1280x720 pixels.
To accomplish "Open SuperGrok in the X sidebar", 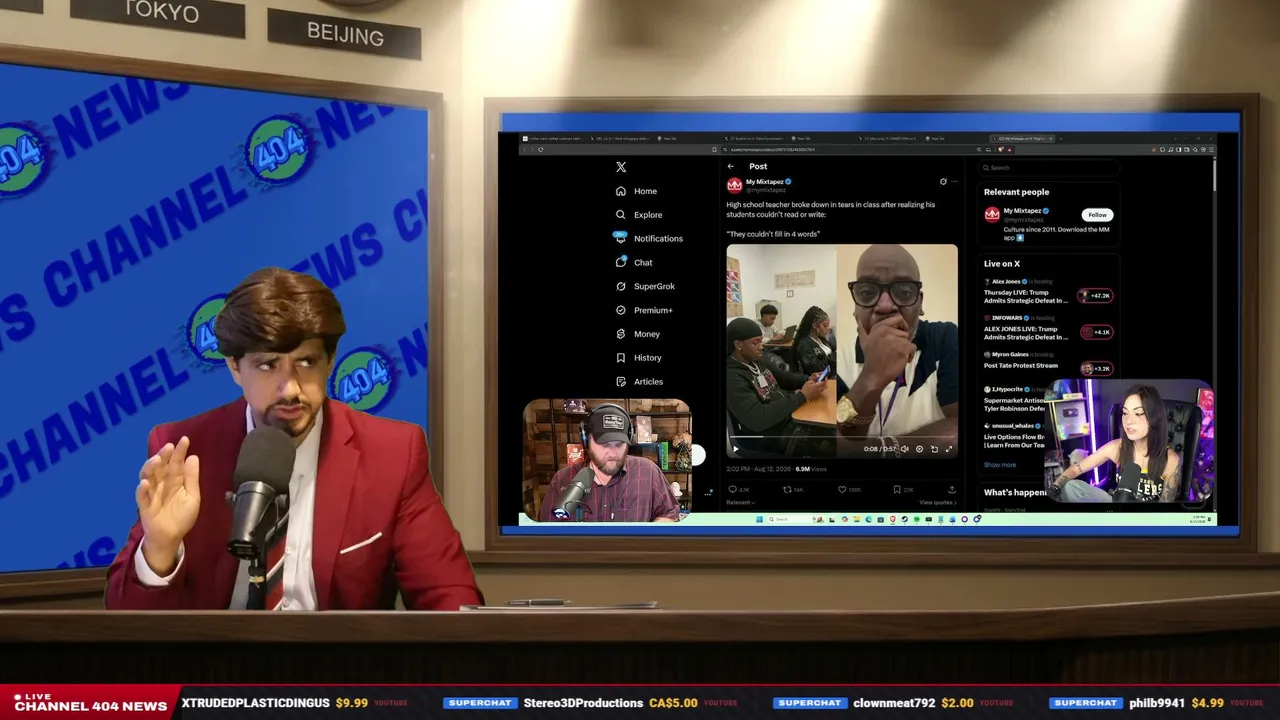I will tap(645, 286).
